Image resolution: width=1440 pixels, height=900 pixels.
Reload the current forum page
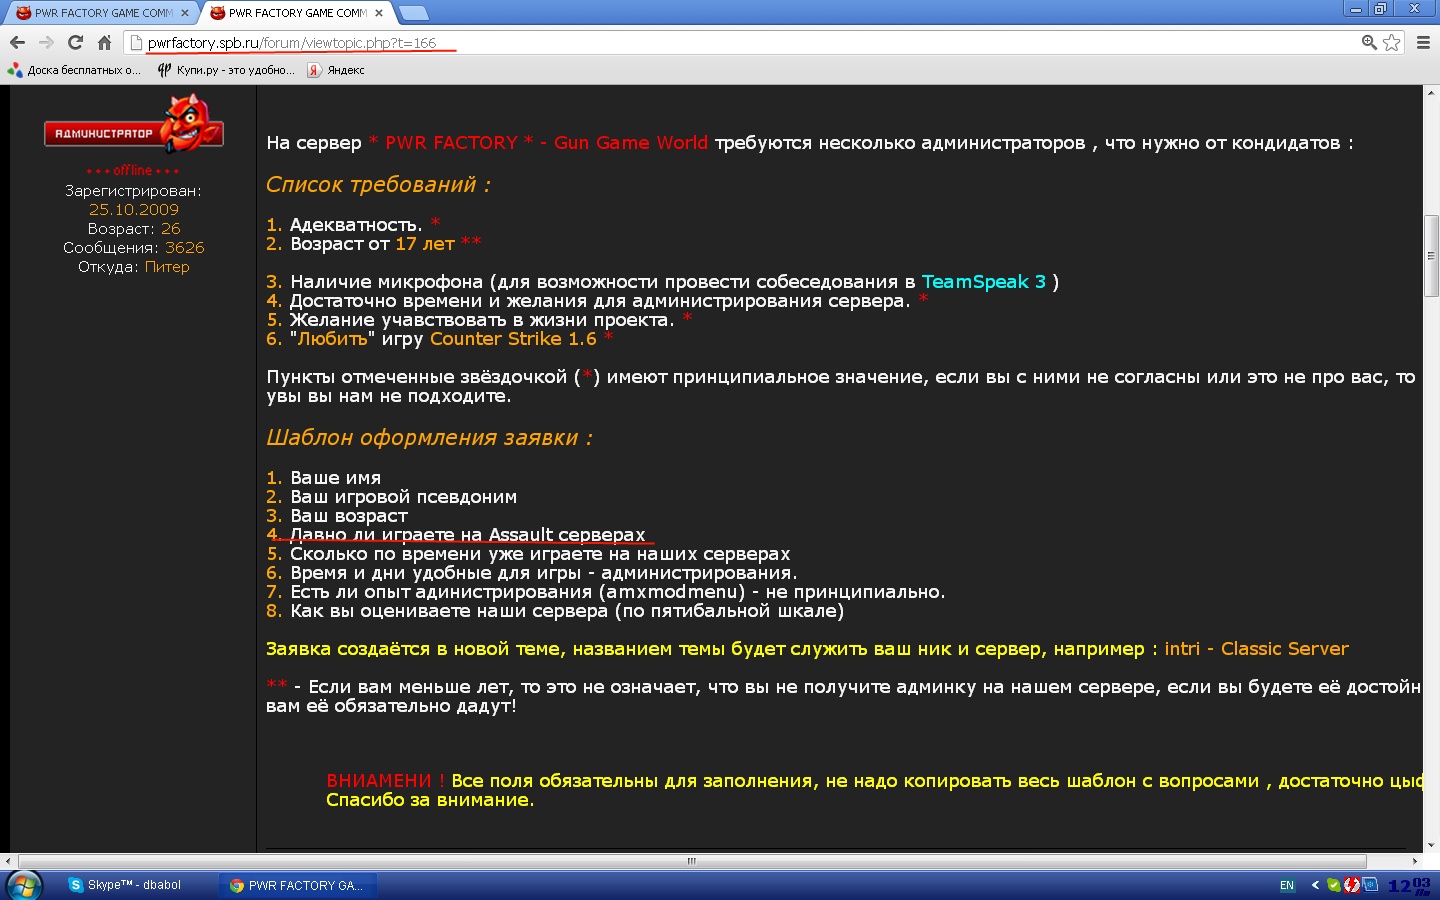coord(75,42)
